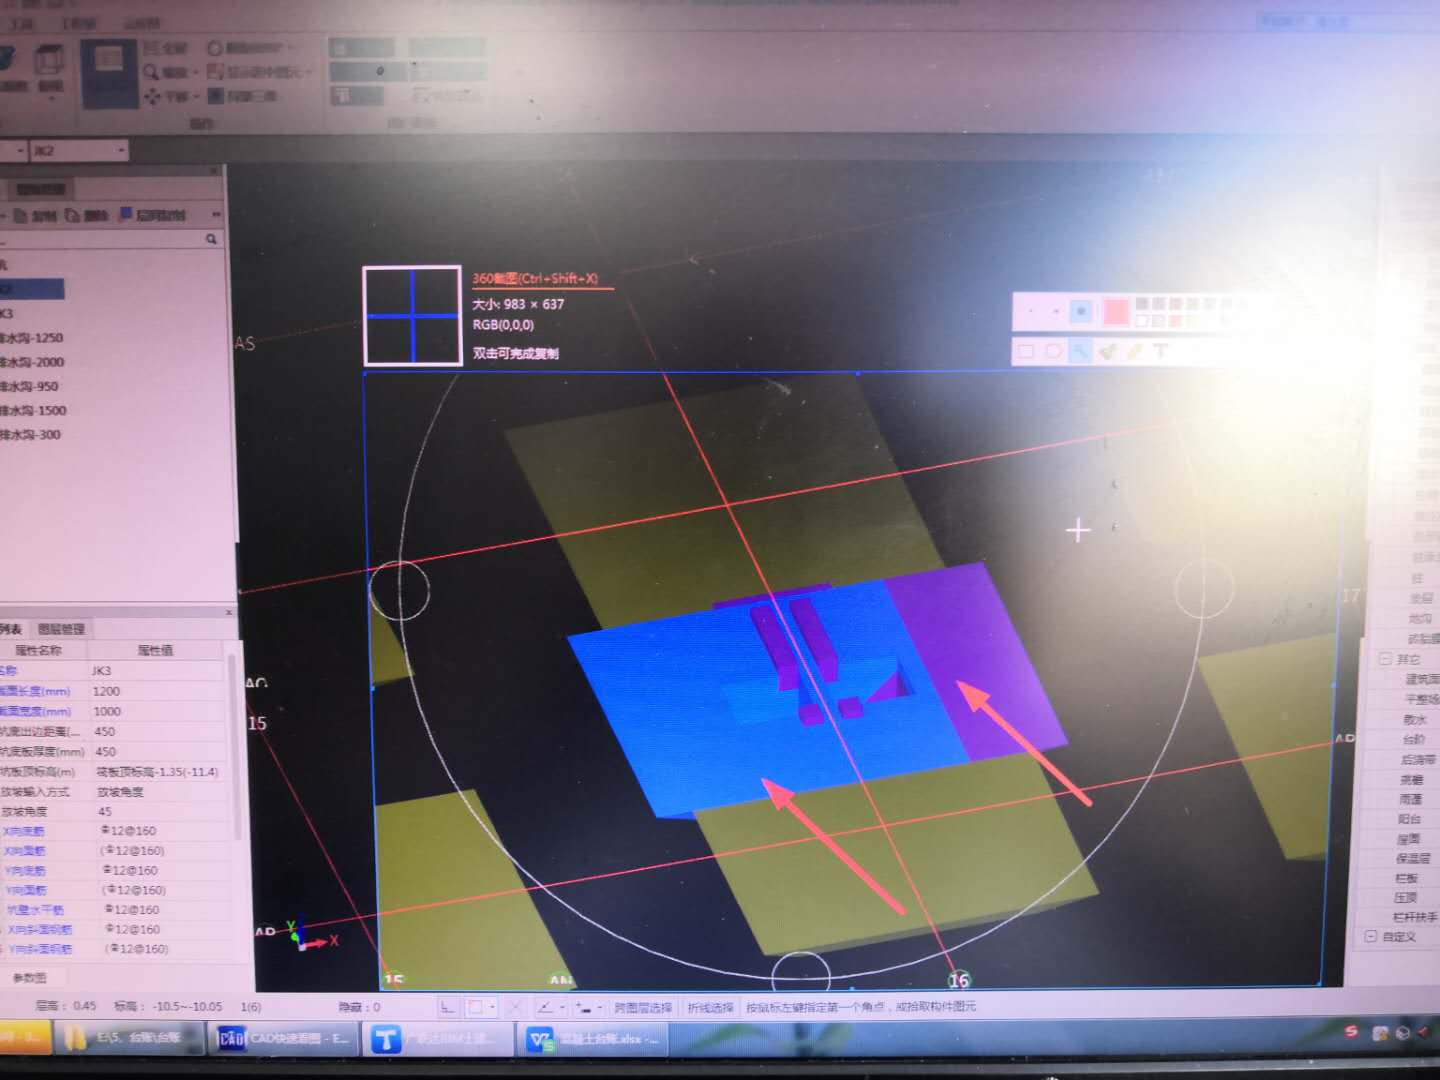This screenshot has height=1080, width=1440.
Task: Select 排水沟-1250 in the component list
Action: (x=31, y=338)
